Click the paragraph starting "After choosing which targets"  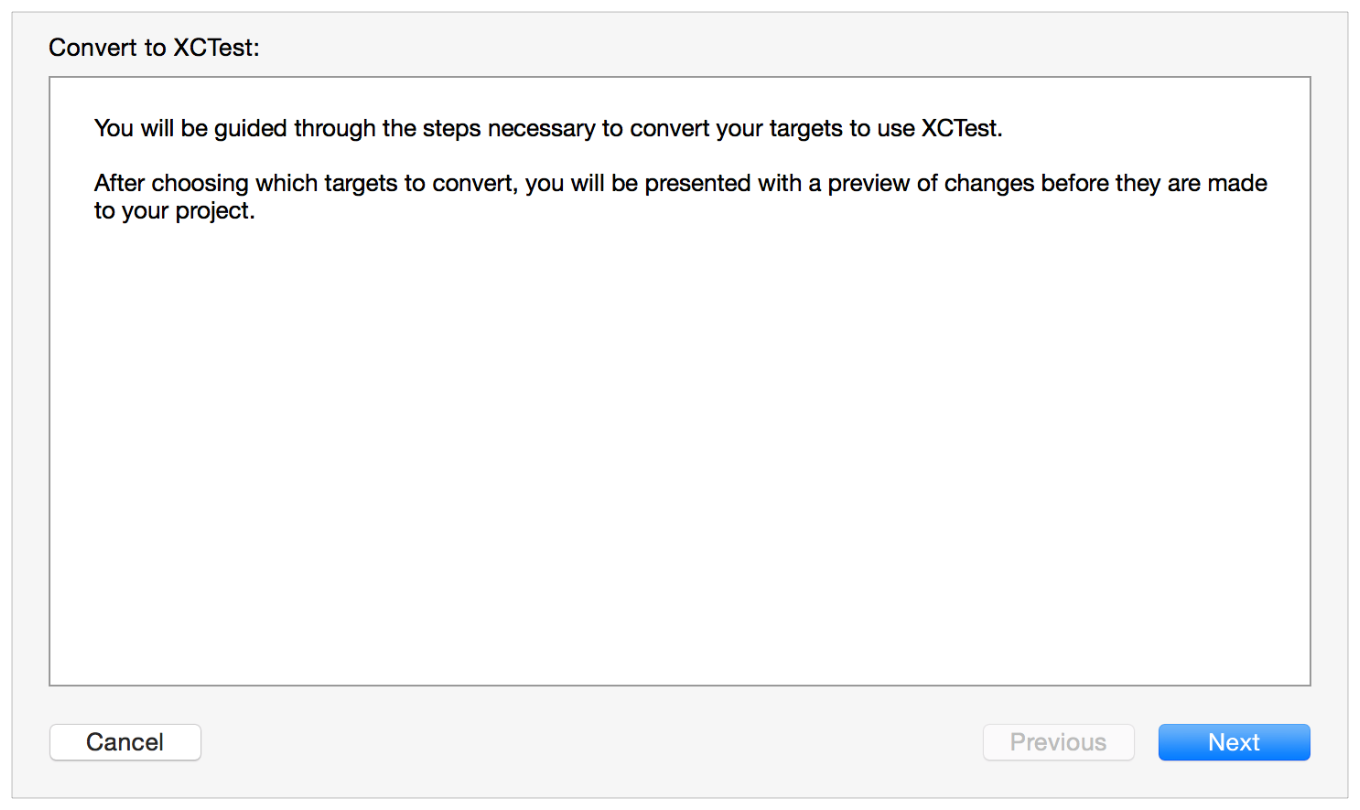pos(680,198)
